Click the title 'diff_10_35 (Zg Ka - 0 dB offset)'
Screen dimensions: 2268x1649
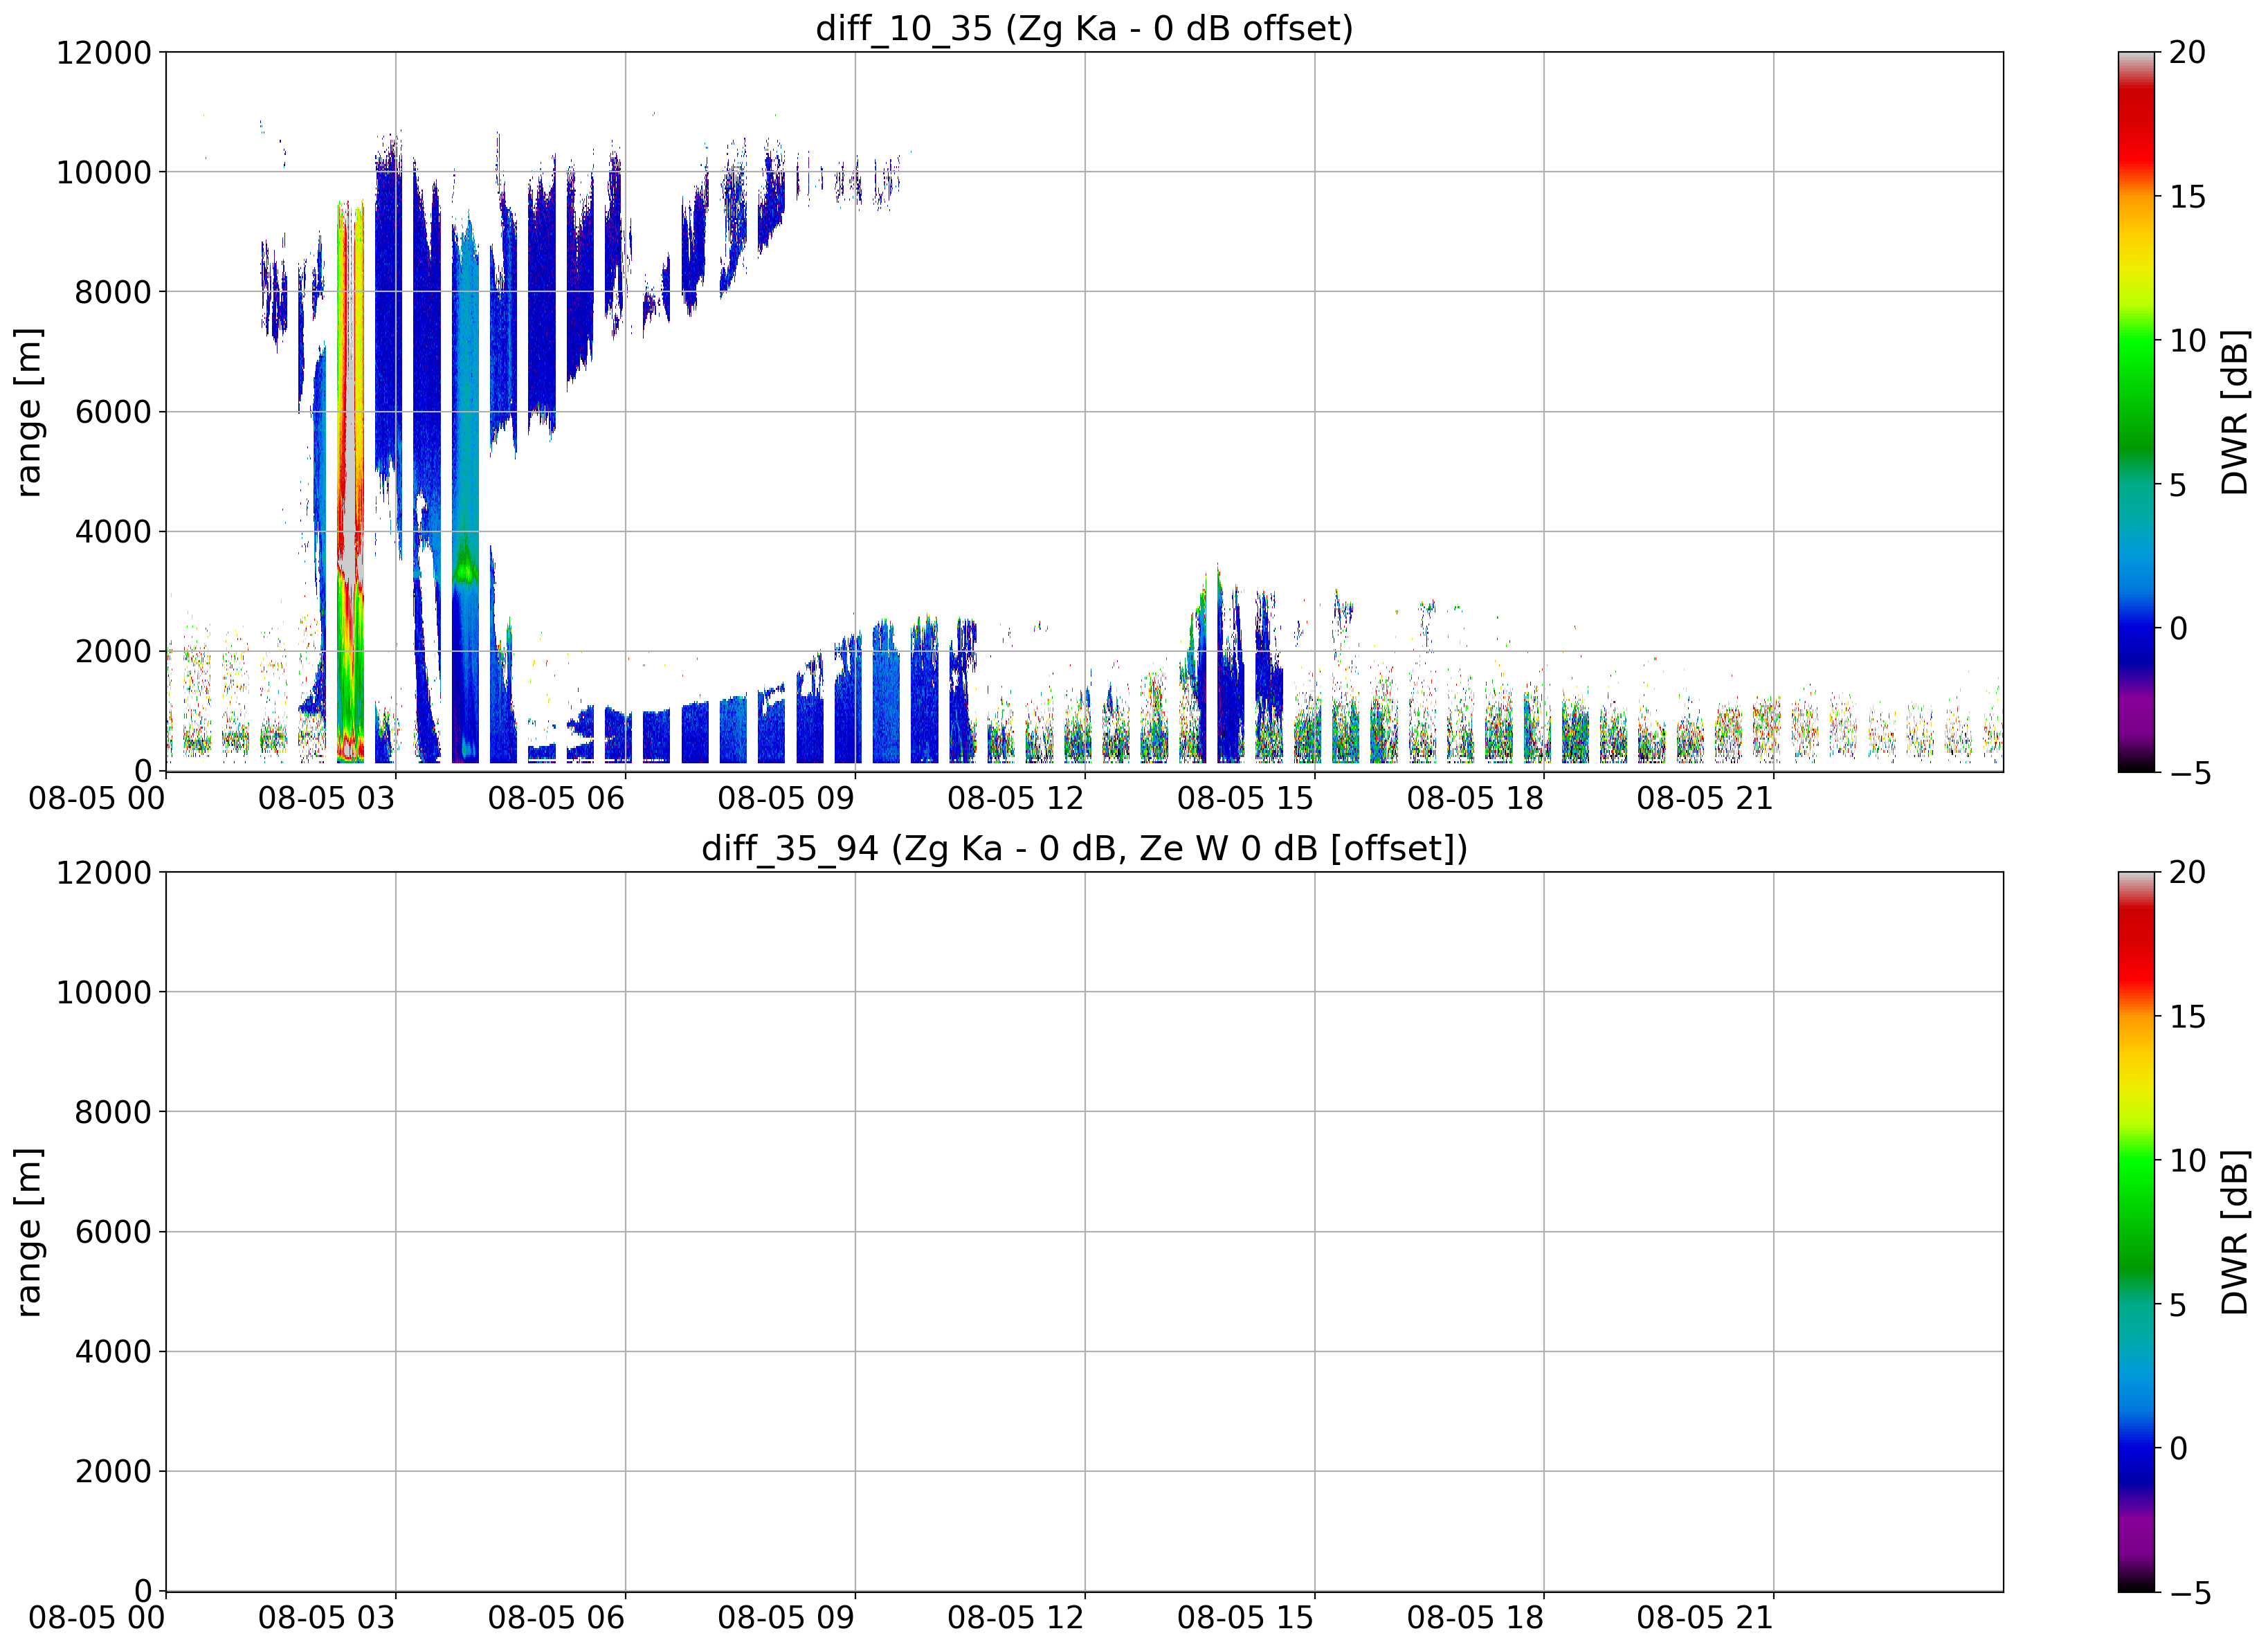pyautogui.click(x=1084, y=28)
